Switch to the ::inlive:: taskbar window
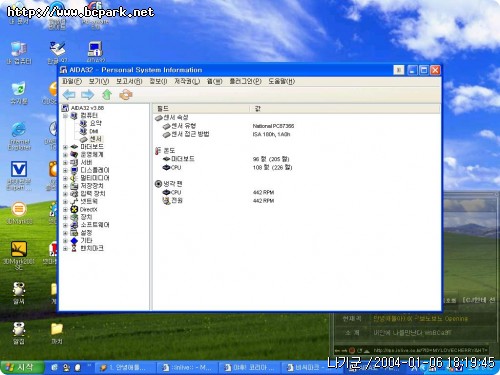500x375 pixels. point(187,368)
